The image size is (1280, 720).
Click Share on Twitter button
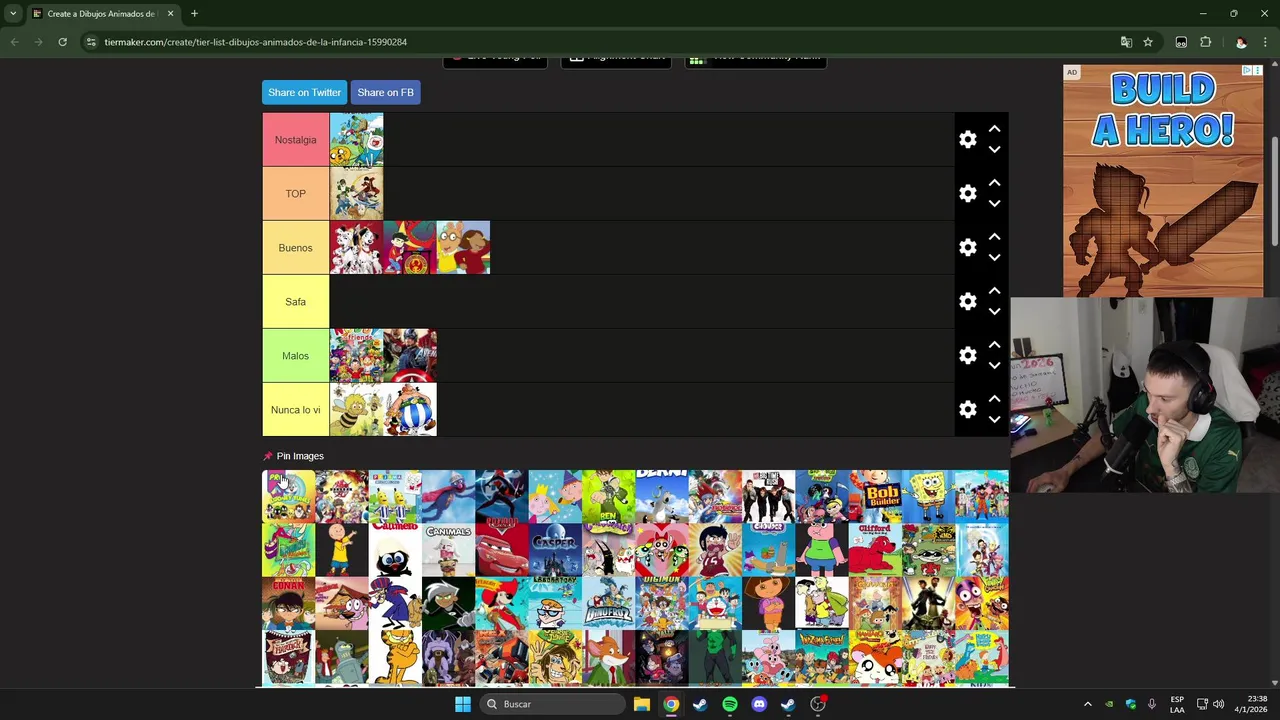pos(304,92)
